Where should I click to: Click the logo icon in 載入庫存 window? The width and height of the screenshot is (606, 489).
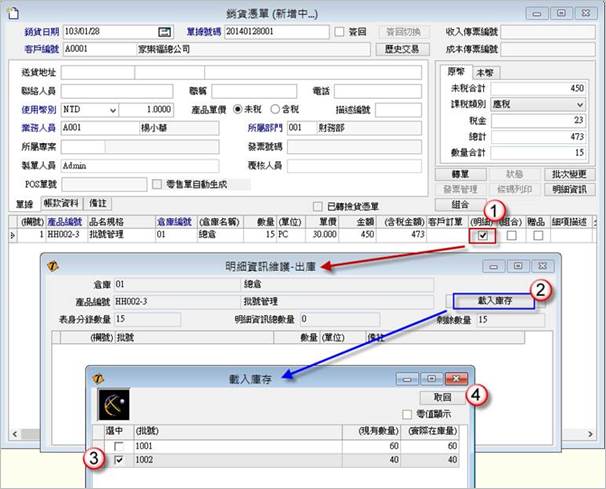[x=114, y=404]
